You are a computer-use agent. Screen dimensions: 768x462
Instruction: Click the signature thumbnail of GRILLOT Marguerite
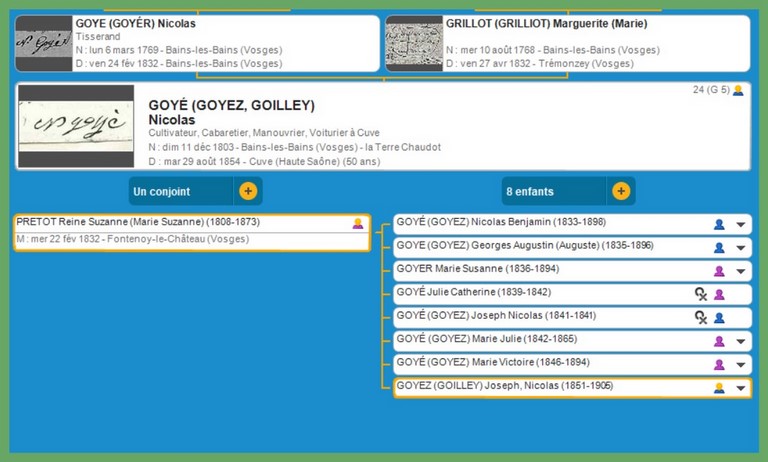(413, 44)
